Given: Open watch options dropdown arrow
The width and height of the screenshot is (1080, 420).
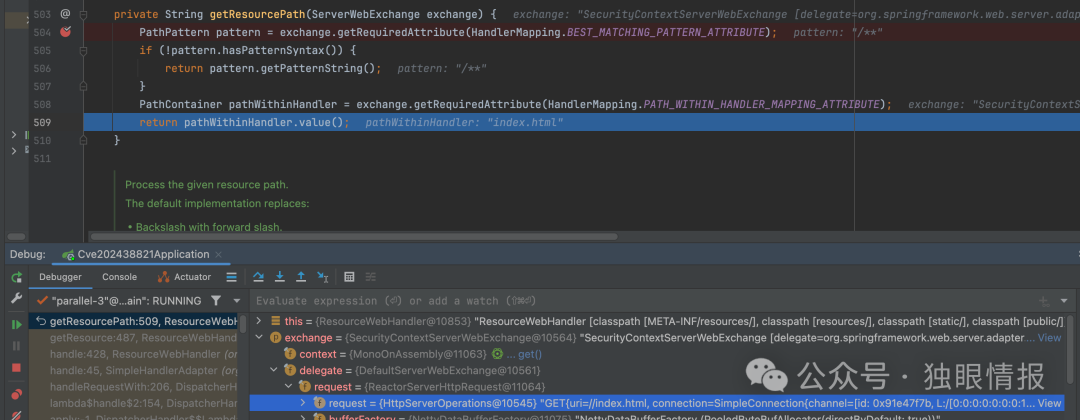Looking at the screenshot, I should (1065, 301).
